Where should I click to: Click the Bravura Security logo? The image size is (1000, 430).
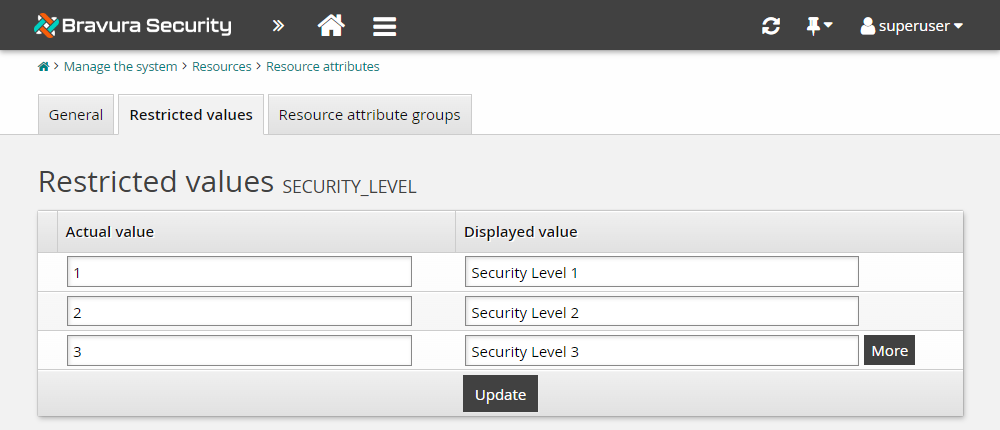[132, 26]
